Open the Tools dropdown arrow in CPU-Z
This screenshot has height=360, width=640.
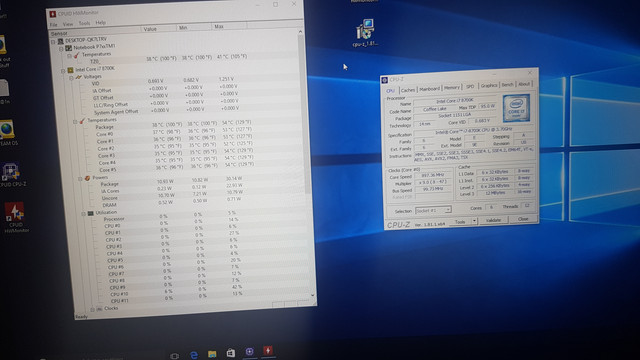(x=474, y=221)
